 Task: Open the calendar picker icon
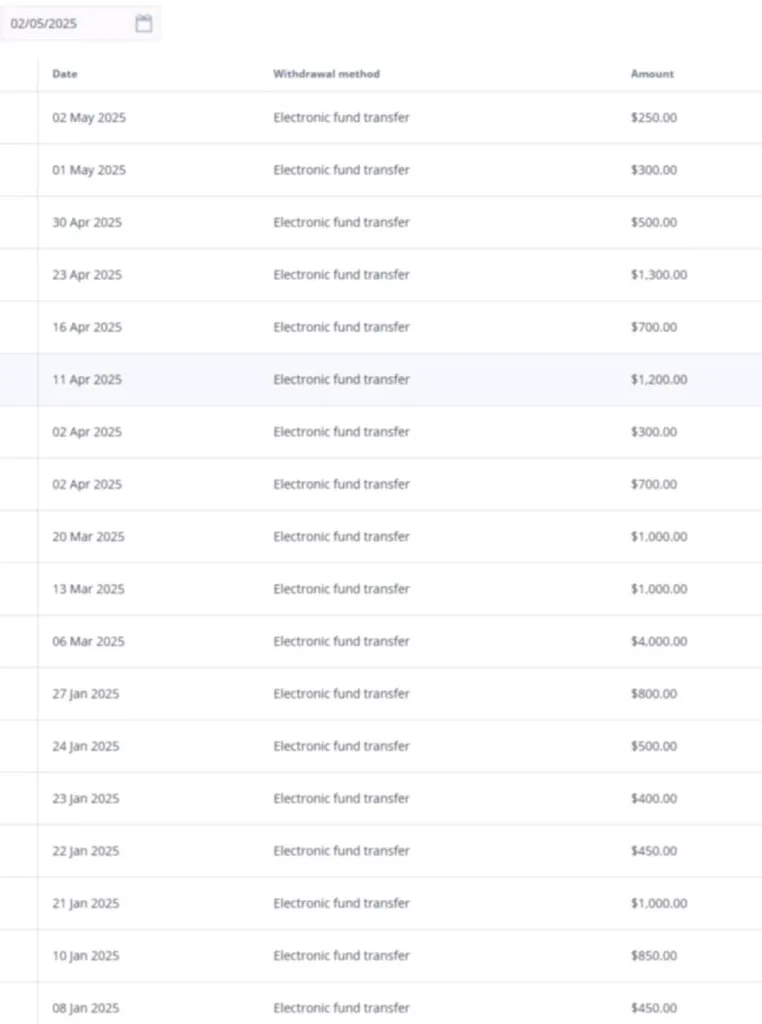point(144,24)
